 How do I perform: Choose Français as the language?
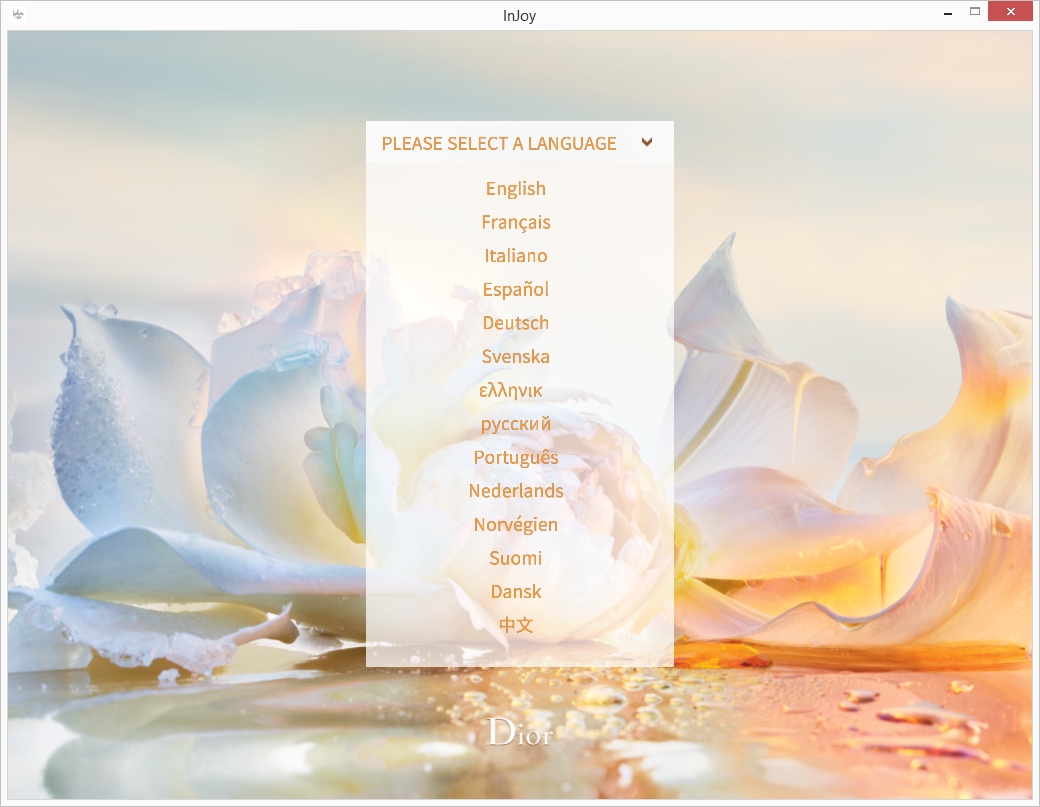tap(515, 222)
